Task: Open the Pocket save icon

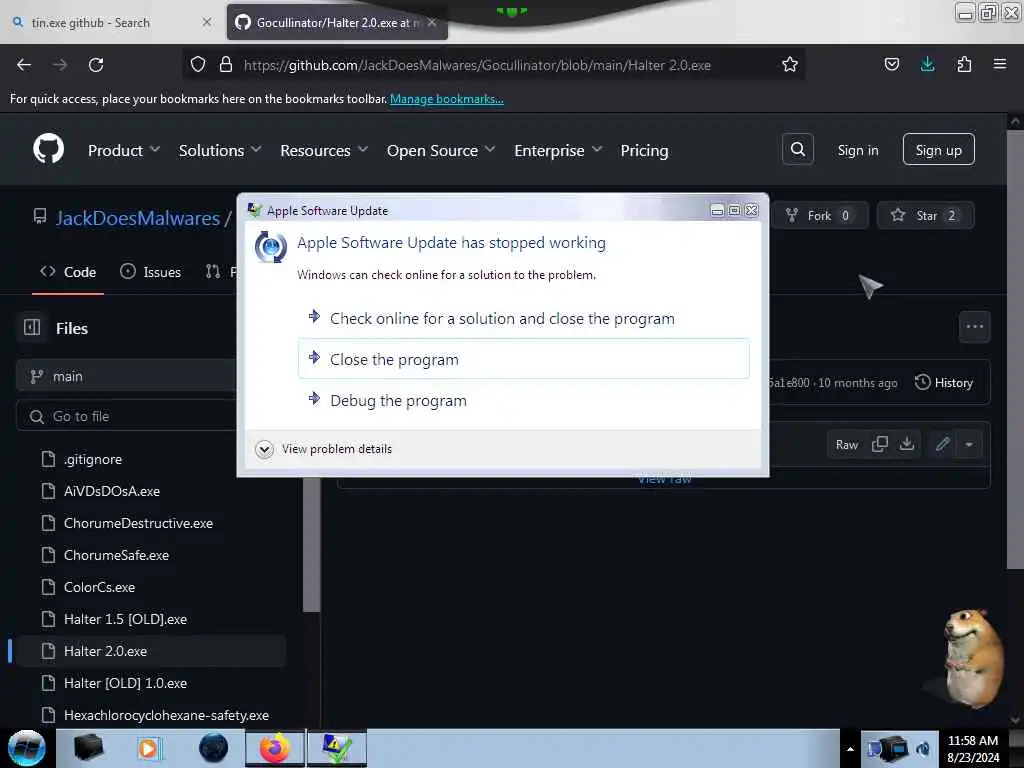Action: [891, 65]
